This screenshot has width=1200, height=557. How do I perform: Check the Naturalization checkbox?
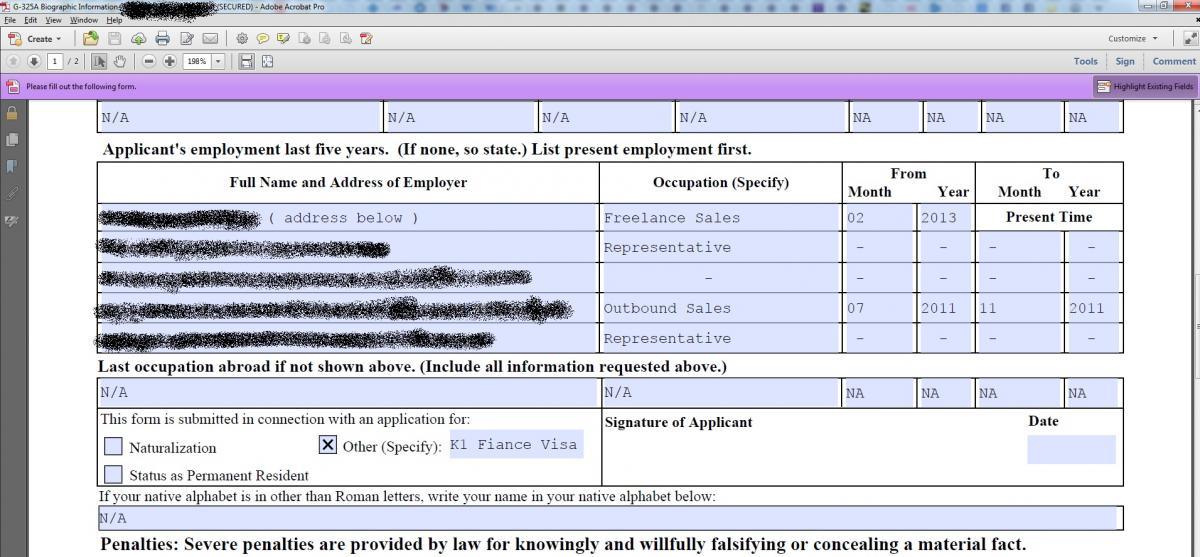coord(114,446)
